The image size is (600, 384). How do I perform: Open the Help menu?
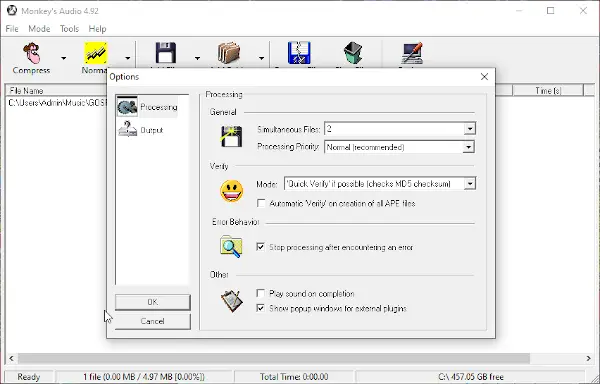(x=97, y=29)
